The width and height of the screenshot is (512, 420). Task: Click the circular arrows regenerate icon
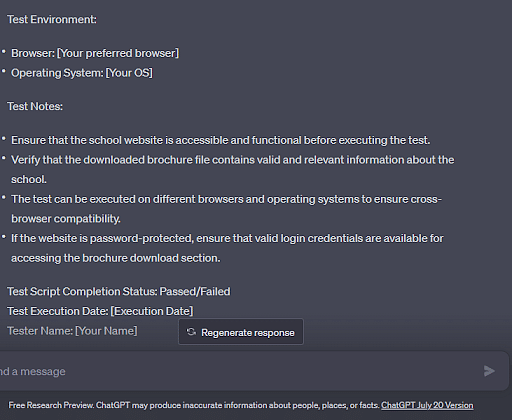tap(191, 332)
